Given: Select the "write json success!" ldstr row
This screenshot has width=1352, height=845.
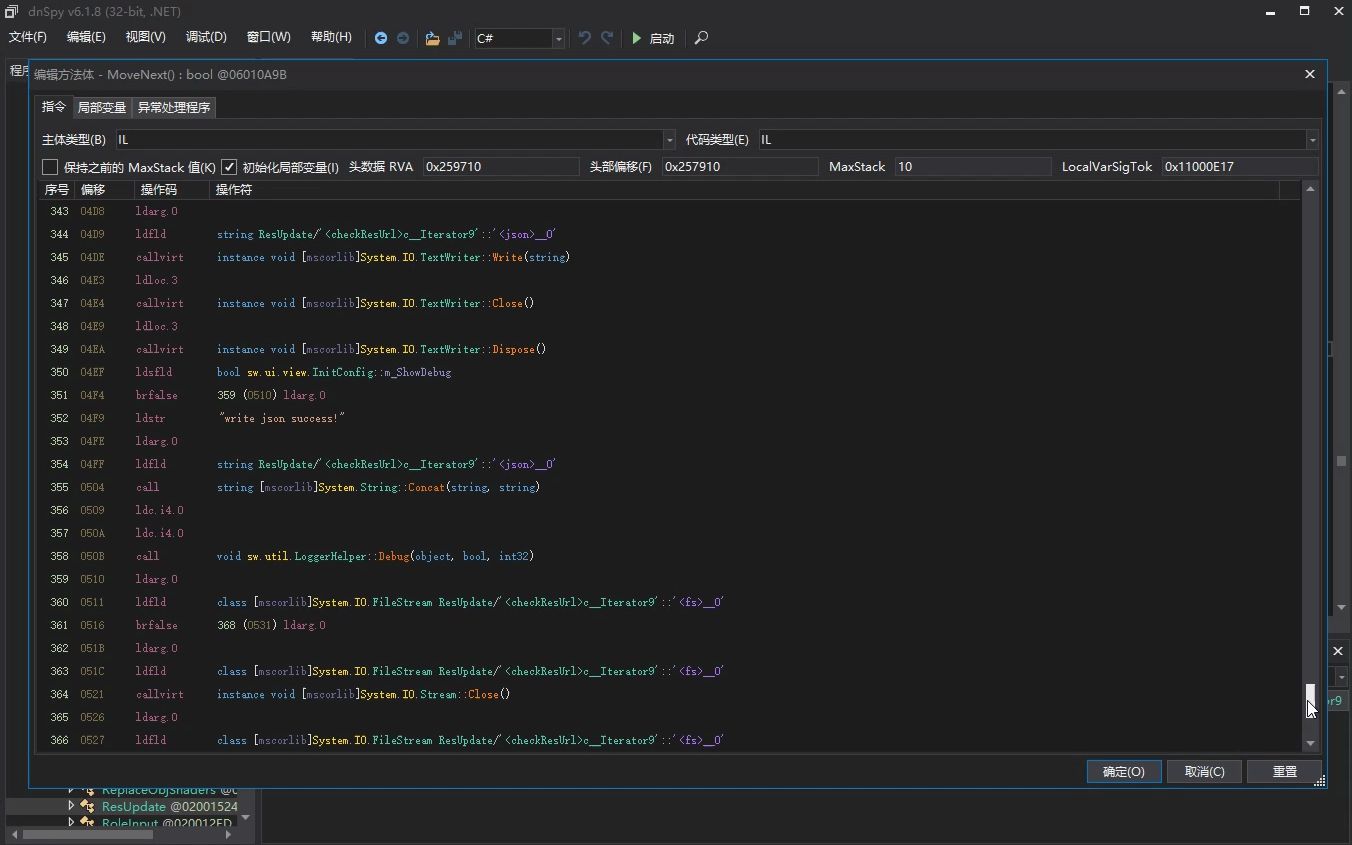Looking at the screenshot, I should 670,418.
